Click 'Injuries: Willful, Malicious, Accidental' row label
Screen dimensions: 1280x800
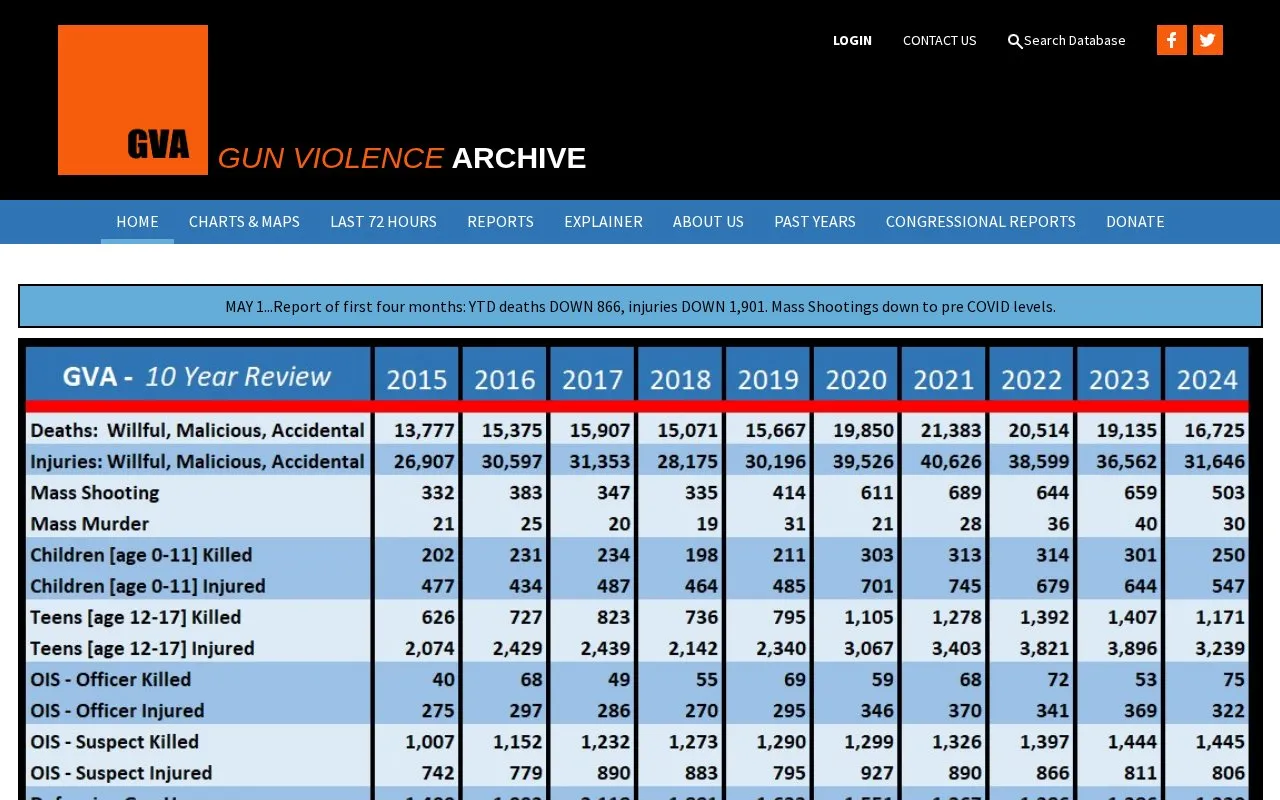click(x=197, y=461)
